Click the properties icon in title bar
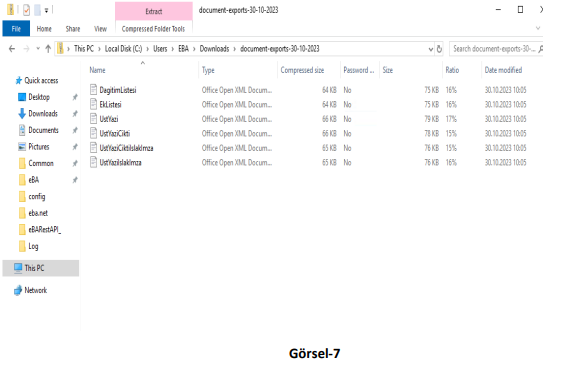This screenshot has height=372, width=569. 26,10
